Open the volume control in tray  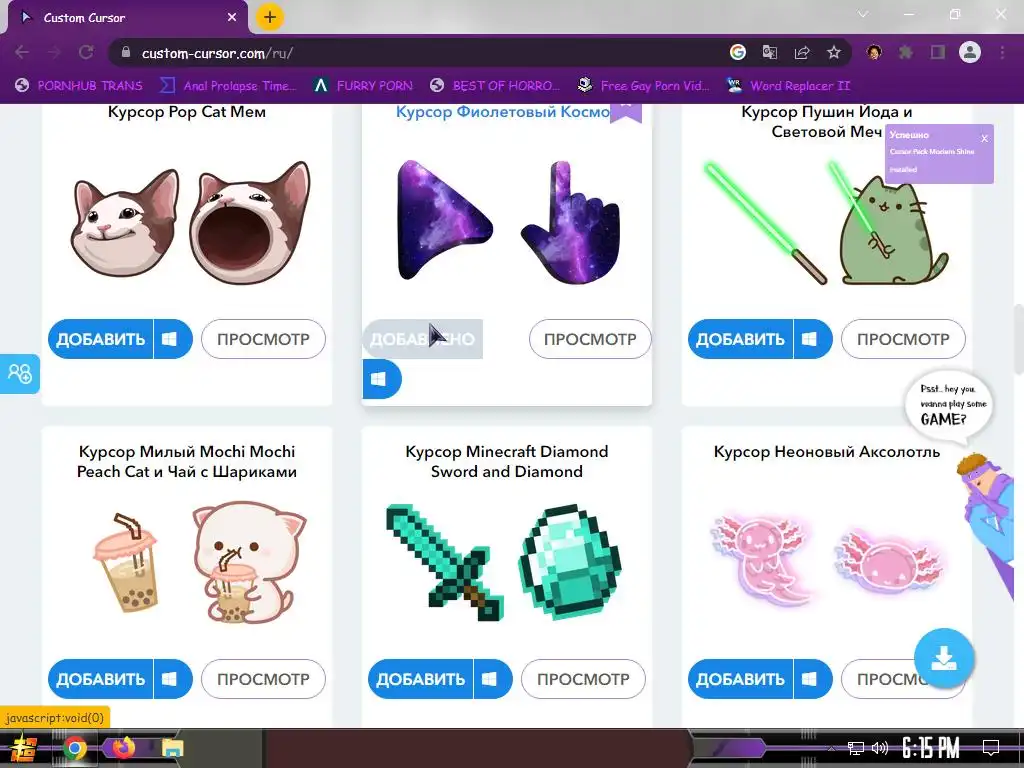(x=880, y=748)
